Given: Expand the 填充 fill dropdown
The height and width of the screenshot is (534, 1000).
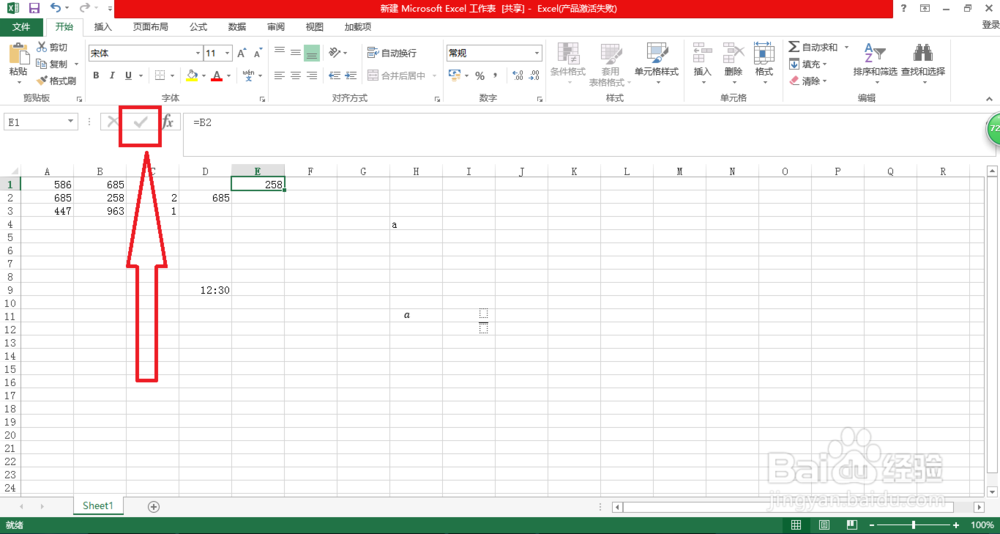Looking at the screenshot, I should 824,64.
